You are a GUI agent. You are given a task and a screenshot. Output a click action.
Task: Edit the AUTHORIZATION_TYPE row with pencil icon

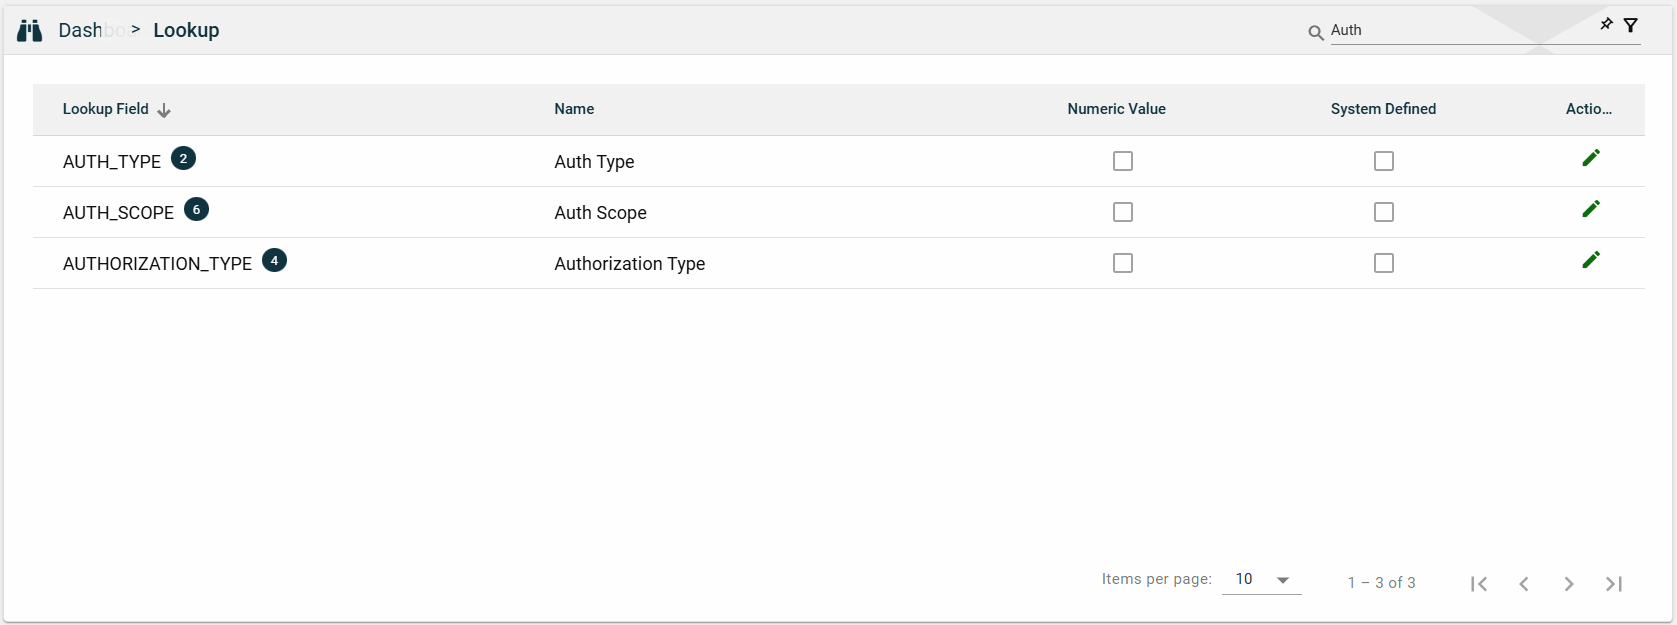(1590, 260)
